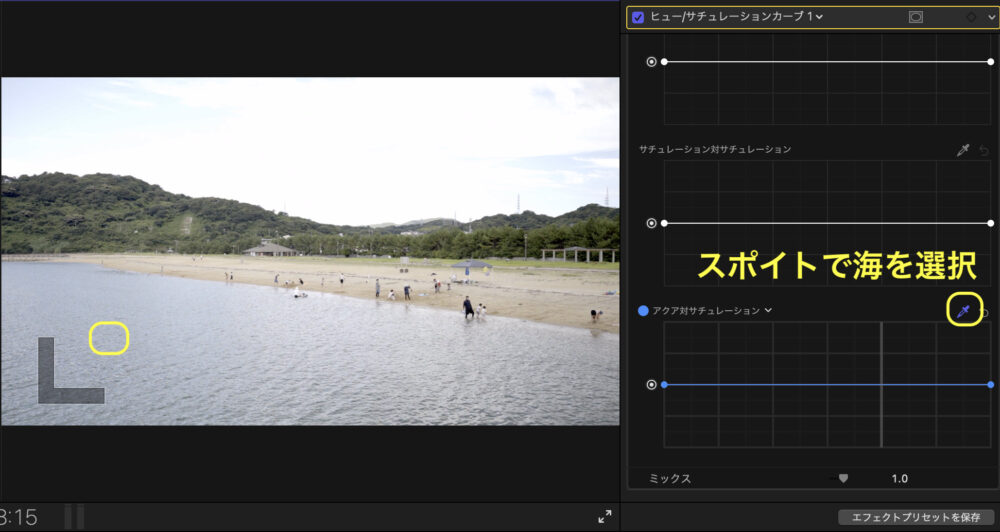Open the aqua vs saturation color dropdown

[x=768, y=311]
